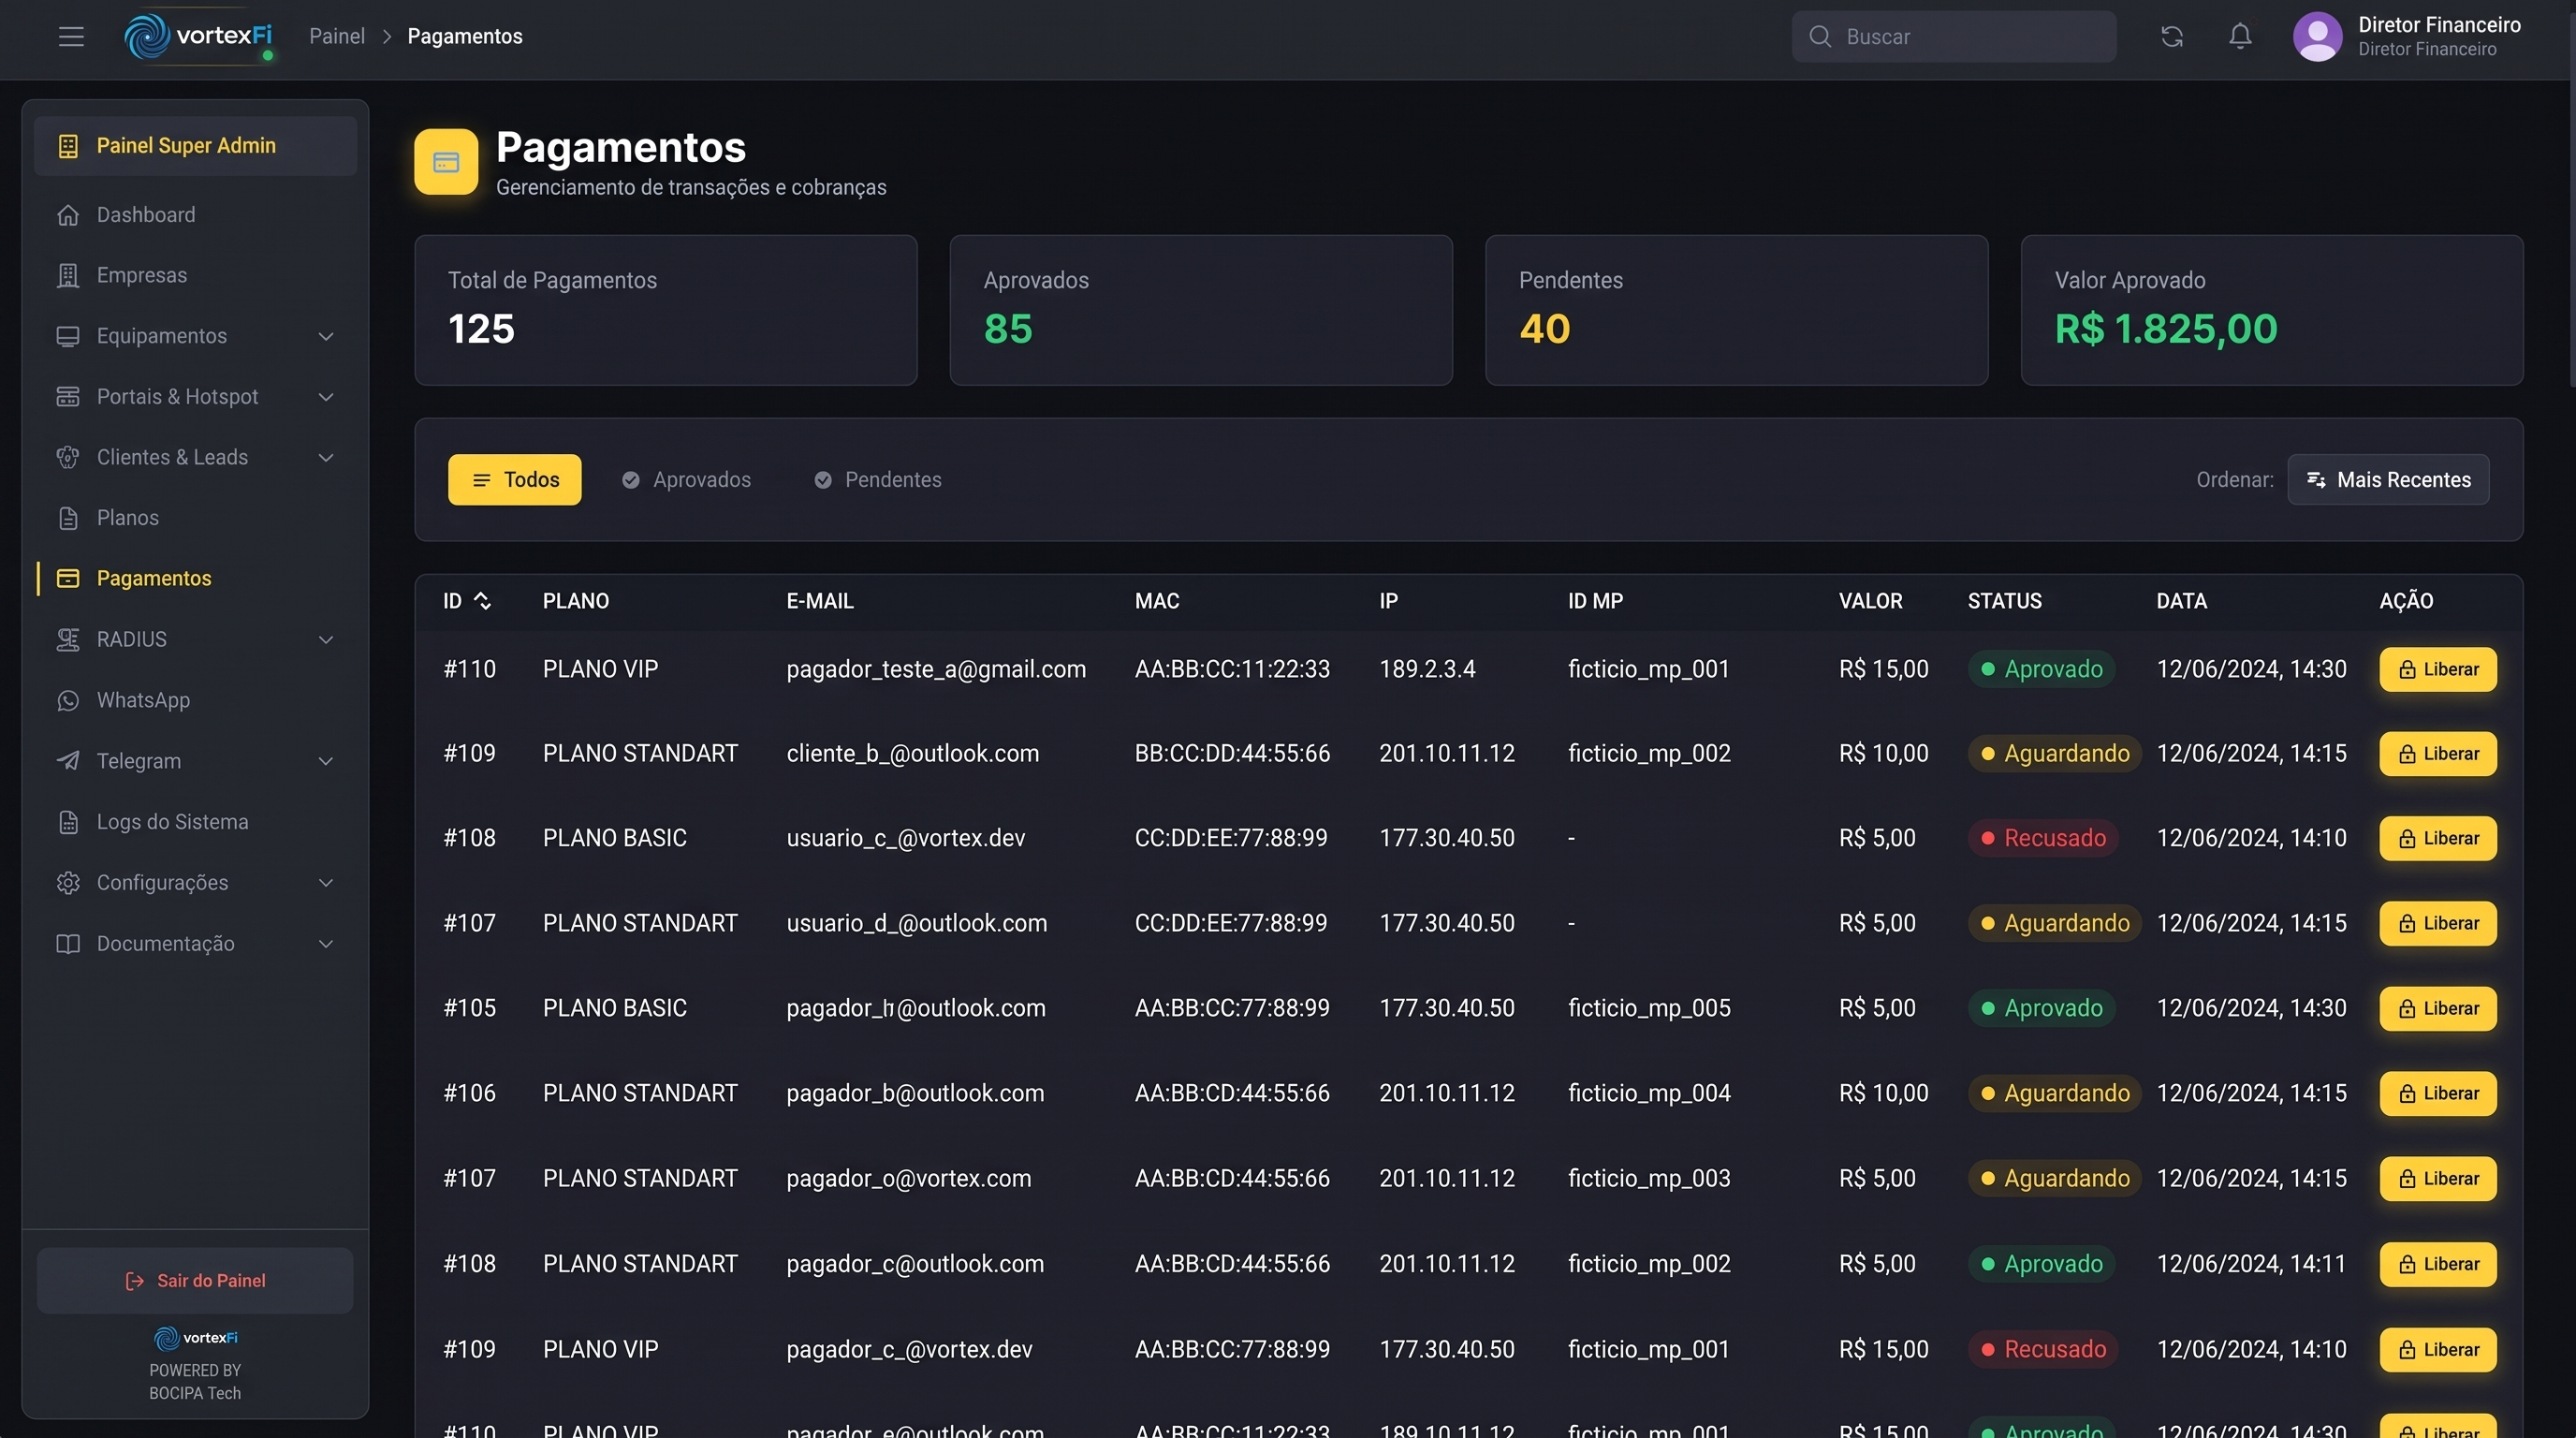Click the Portais & Hotspot icon
The width and height of the screenshot is (2576, 1438).
click(68, 397)
